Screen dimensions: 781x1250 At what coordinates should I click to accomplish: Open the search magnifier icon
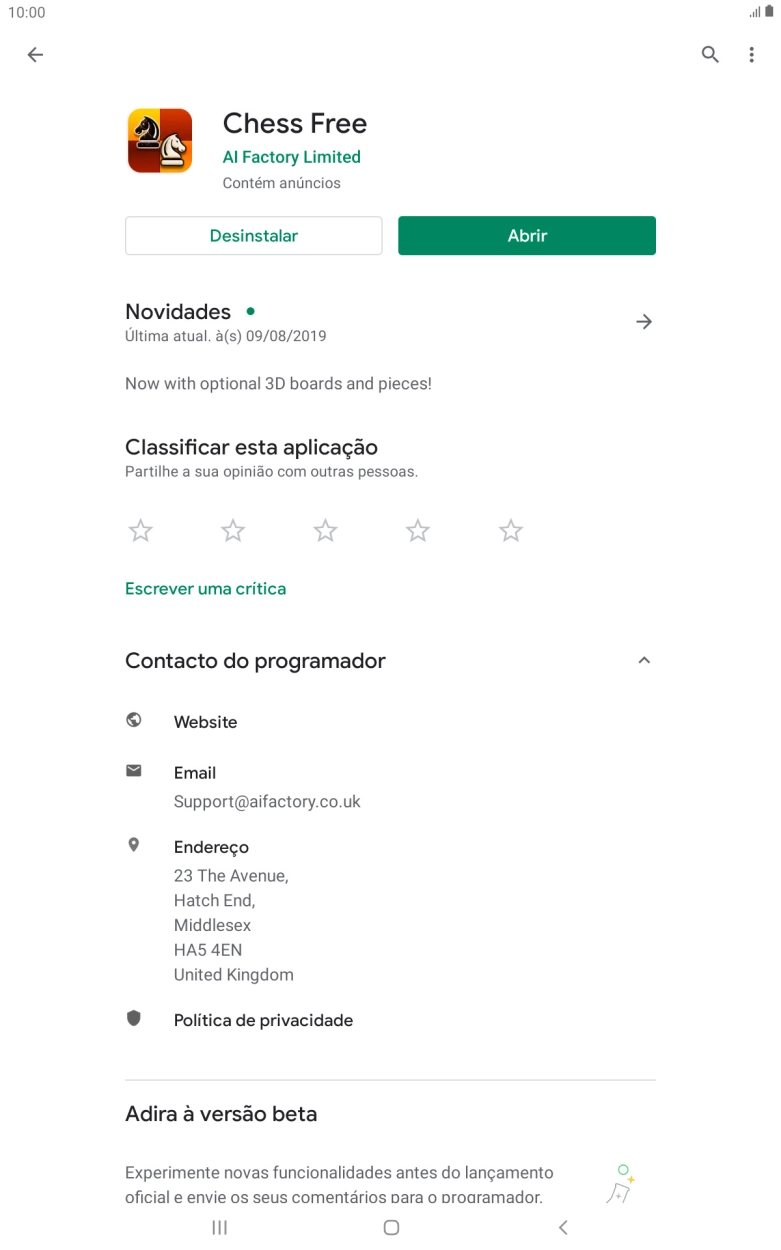tap(710, 55)
